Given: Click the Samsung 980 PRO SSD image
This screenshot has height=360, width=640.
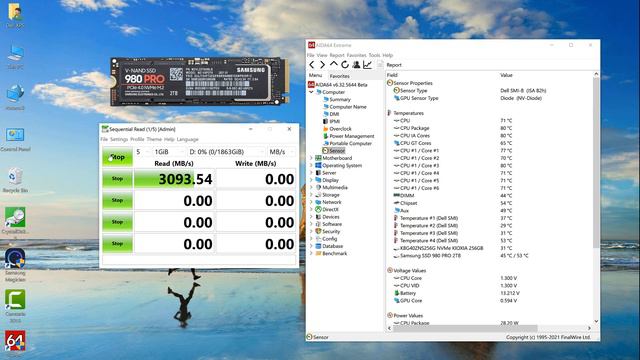Looking at the screenshot, I should tap(200, 82).
